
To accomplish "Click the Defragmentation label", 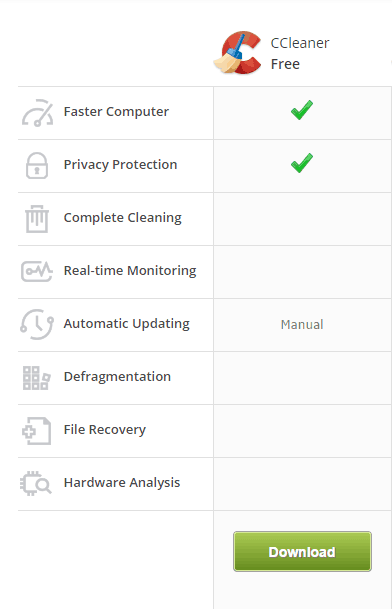I will click(x=117, y=377).
